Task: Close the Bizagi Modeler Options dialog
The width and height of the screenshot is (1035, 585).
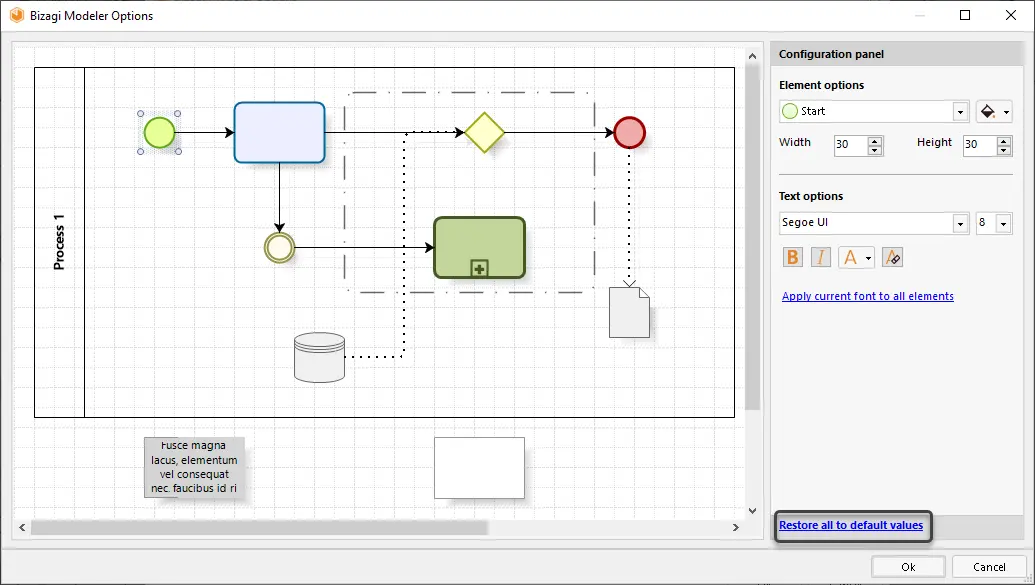Action: tap(1011, 15)
